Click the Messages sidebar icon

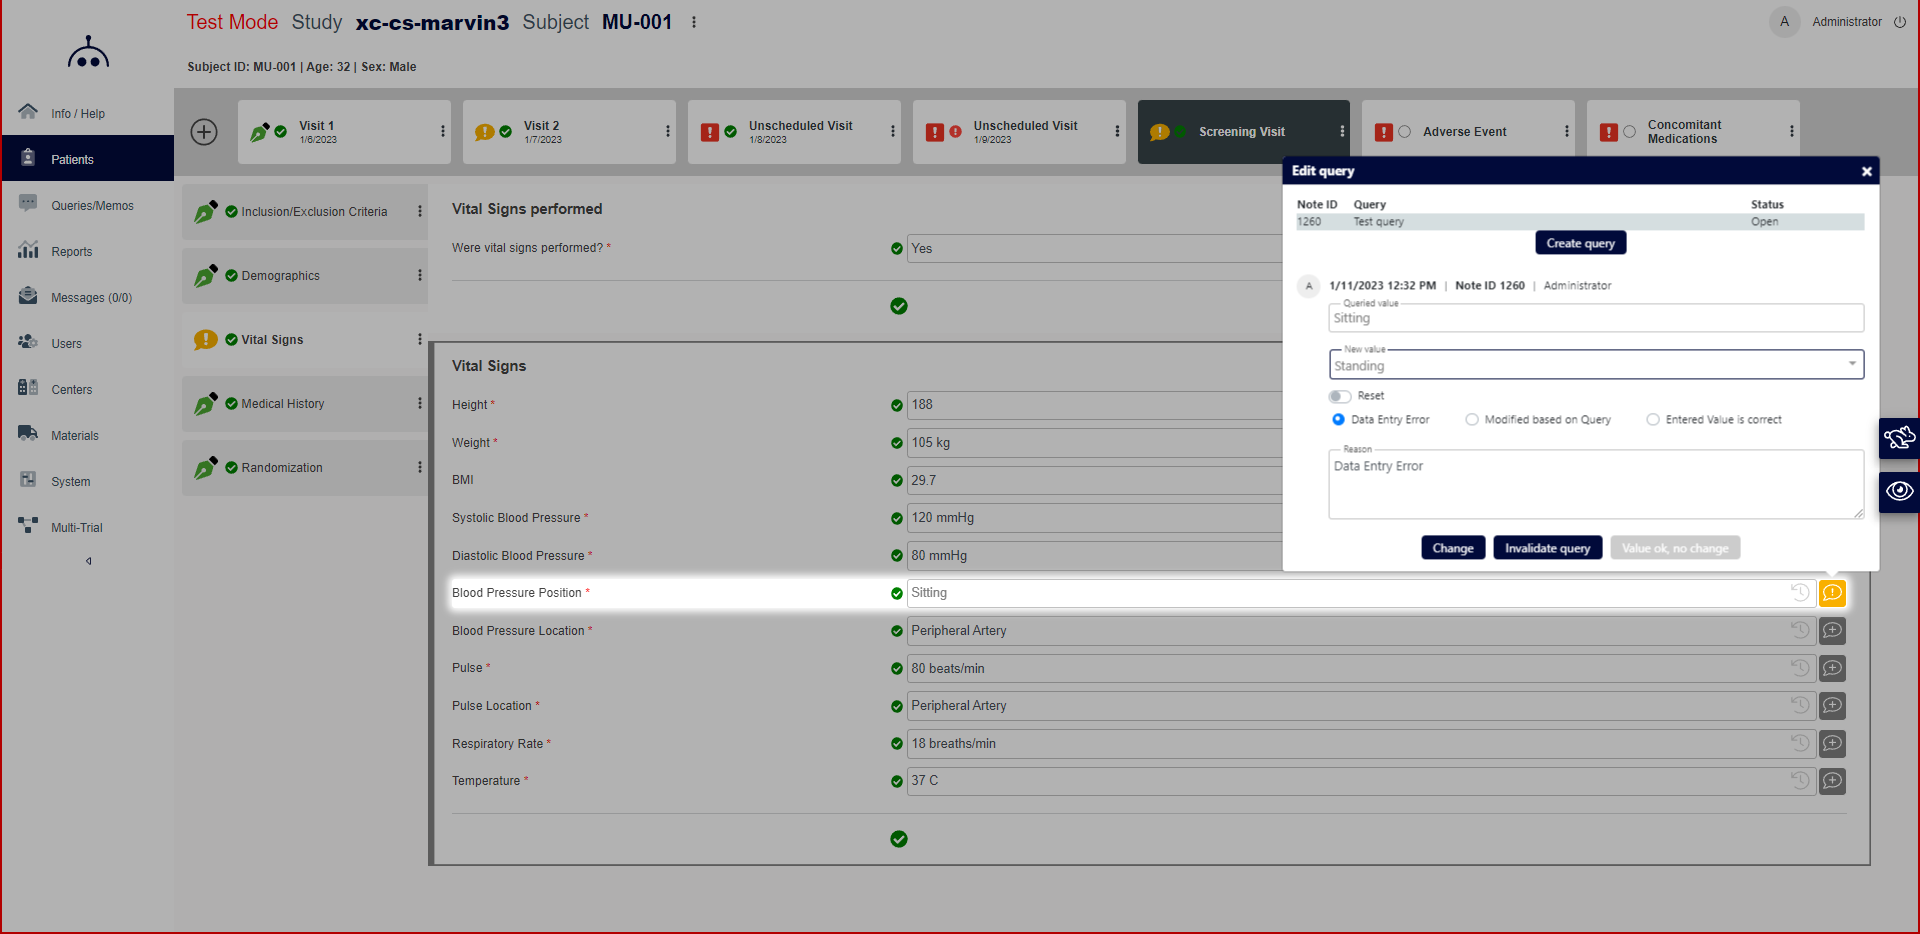click(28, 297)
